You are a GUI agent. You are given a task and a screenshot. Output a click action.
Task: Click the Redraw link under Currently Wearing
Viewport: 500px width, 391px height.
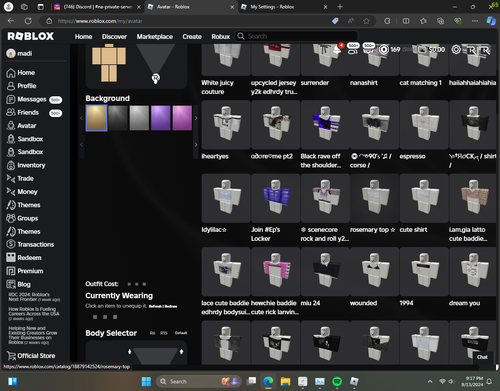point(171,306)
